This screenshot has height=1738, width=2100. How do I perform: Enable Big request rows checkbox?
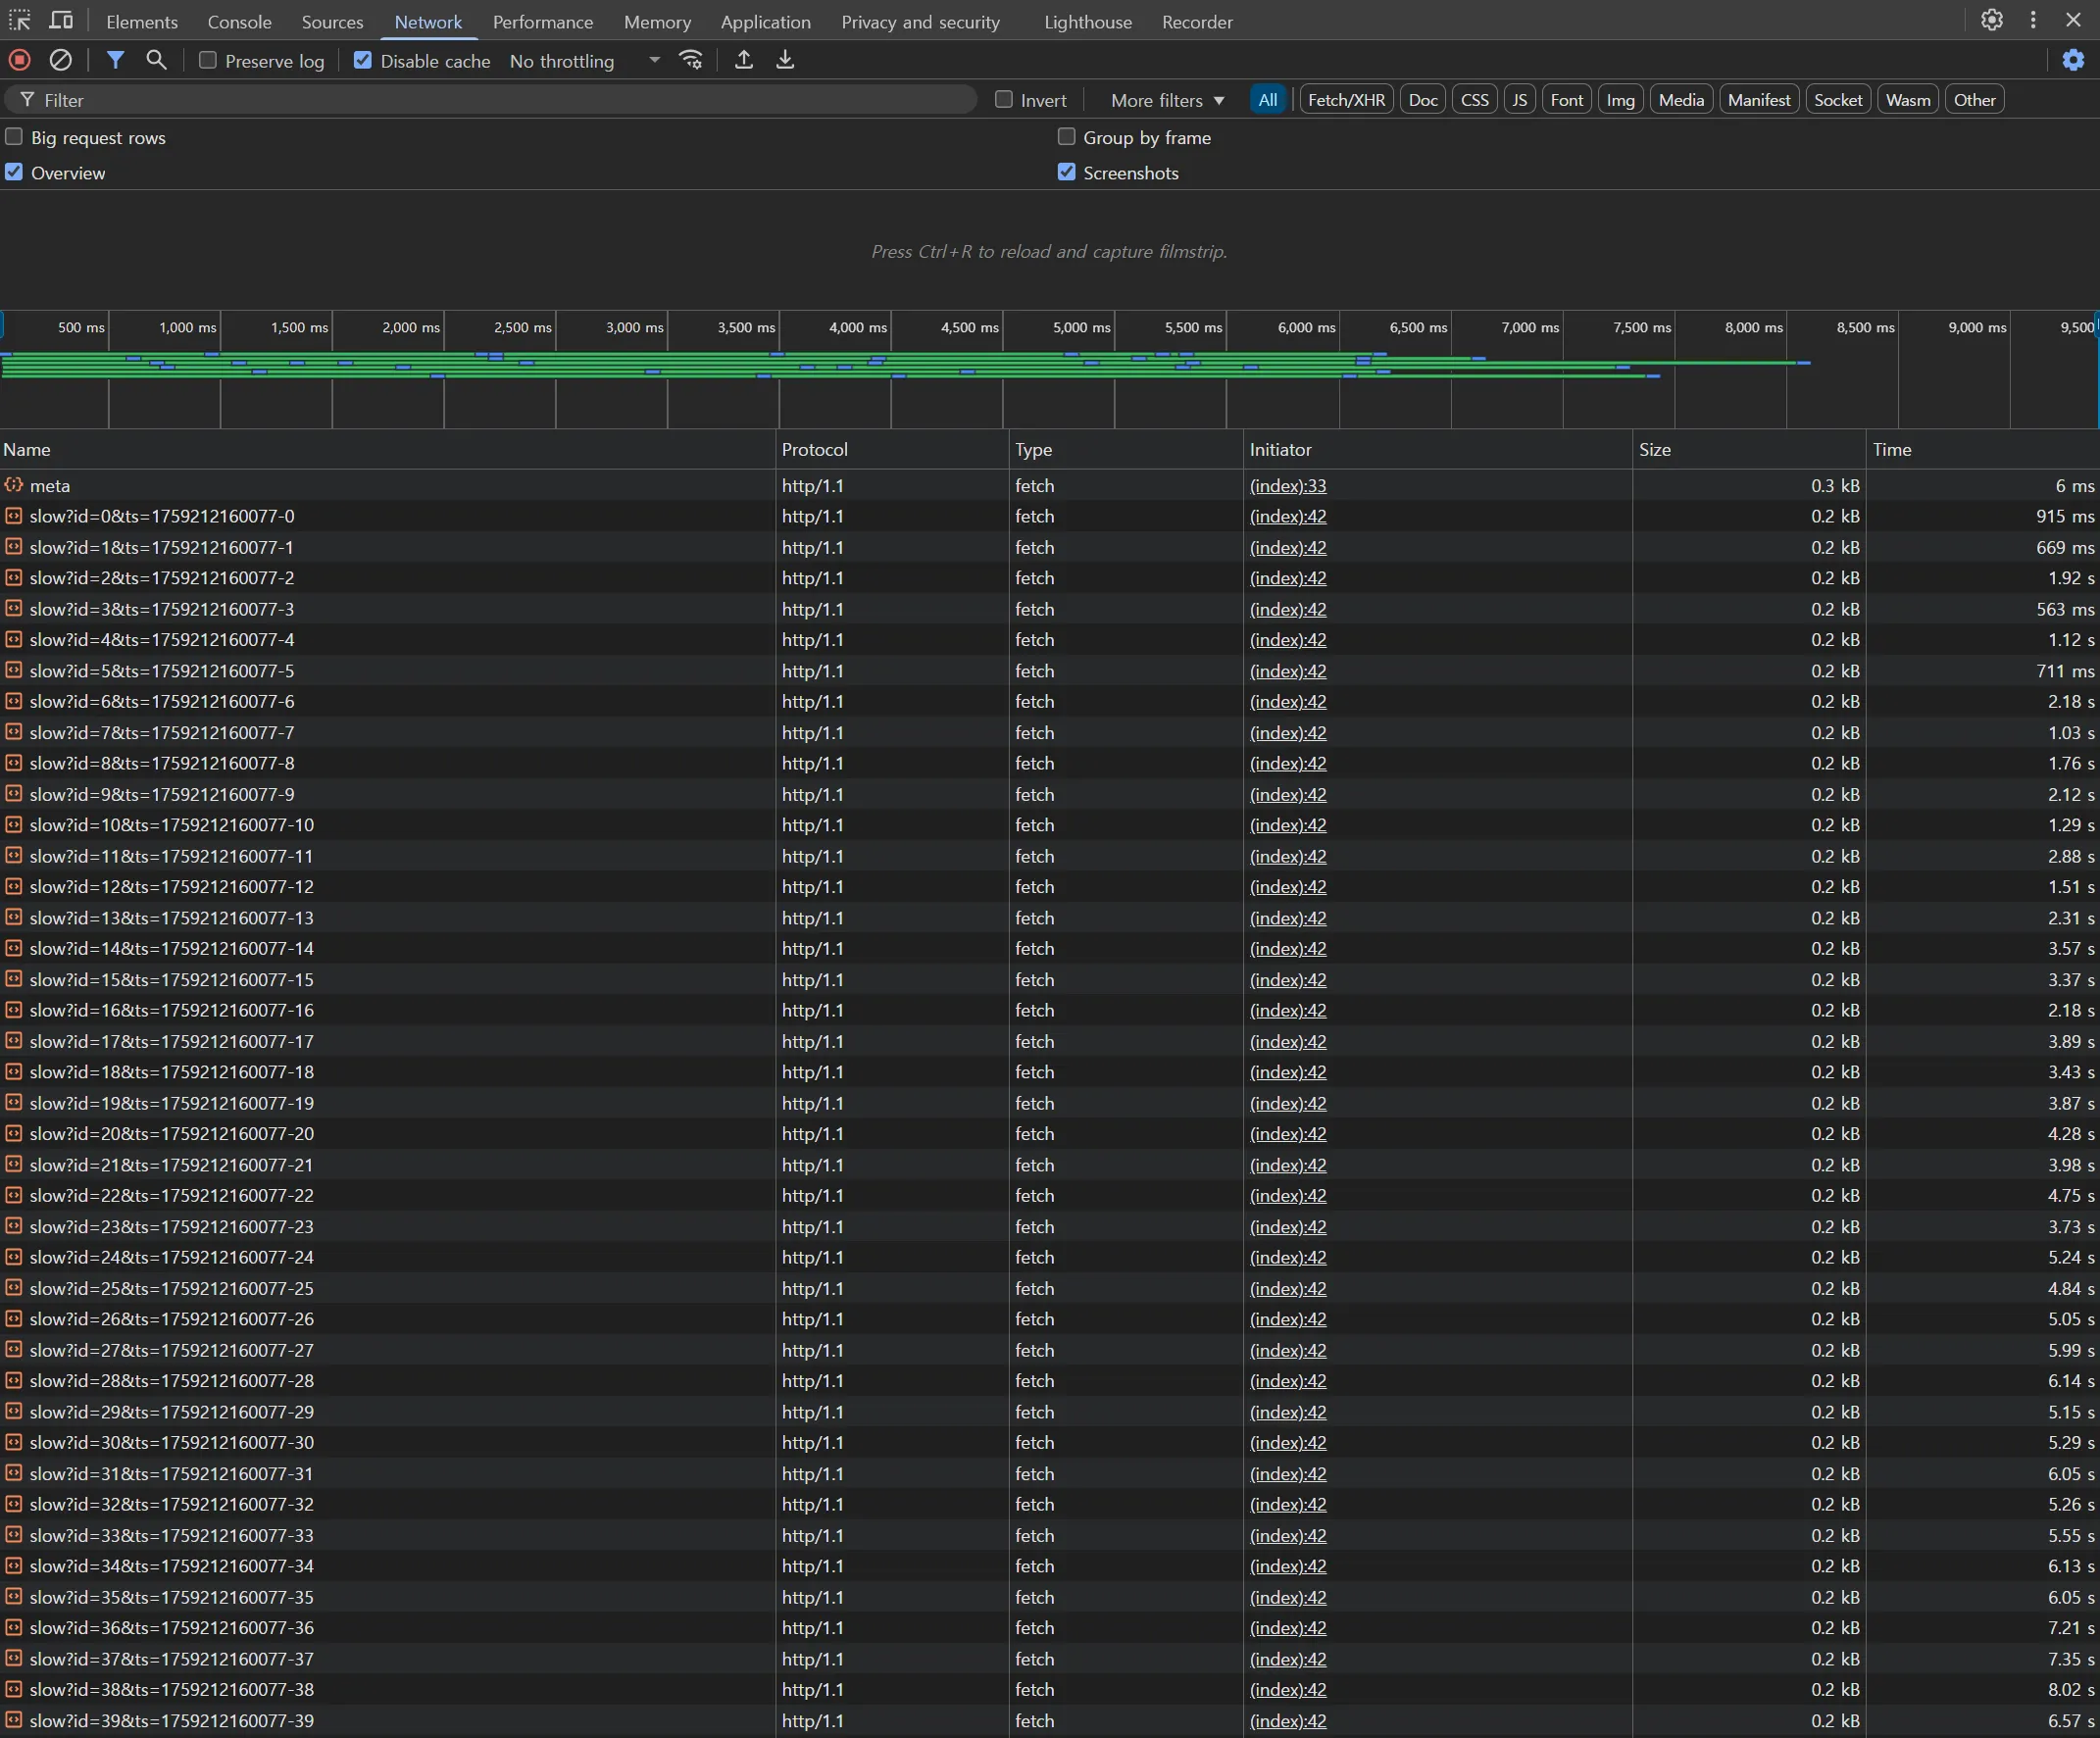click(x=14, y=137)
